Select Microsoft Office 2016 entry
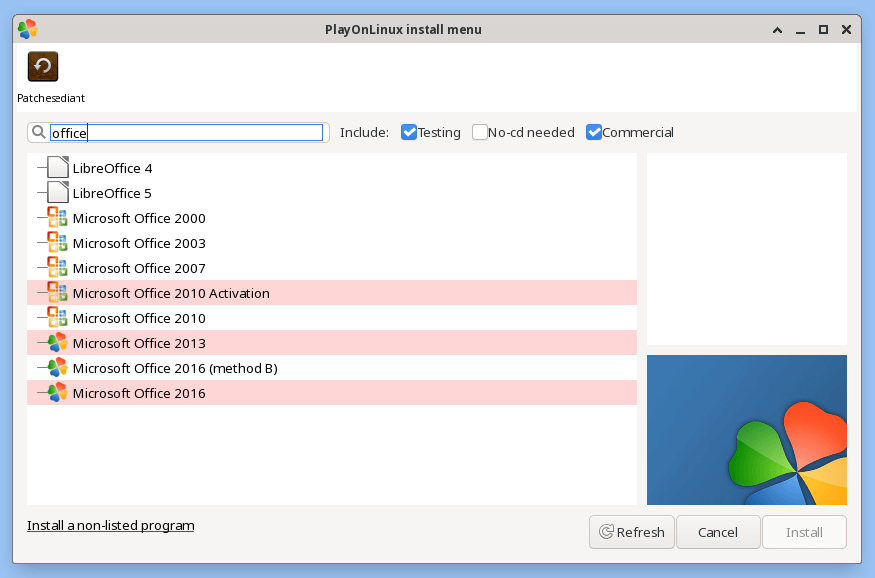Image resolution: width=875 pixels, height=578 pixels. point(331,393)
